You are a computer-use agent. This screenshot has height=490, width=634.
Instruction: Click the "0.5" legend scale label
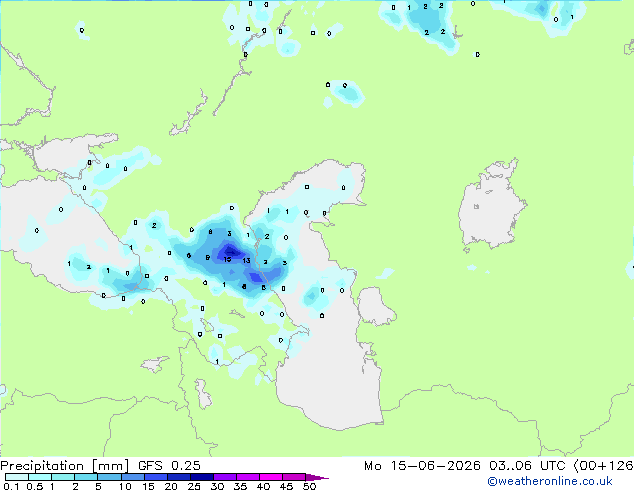[x=34, y=486]
